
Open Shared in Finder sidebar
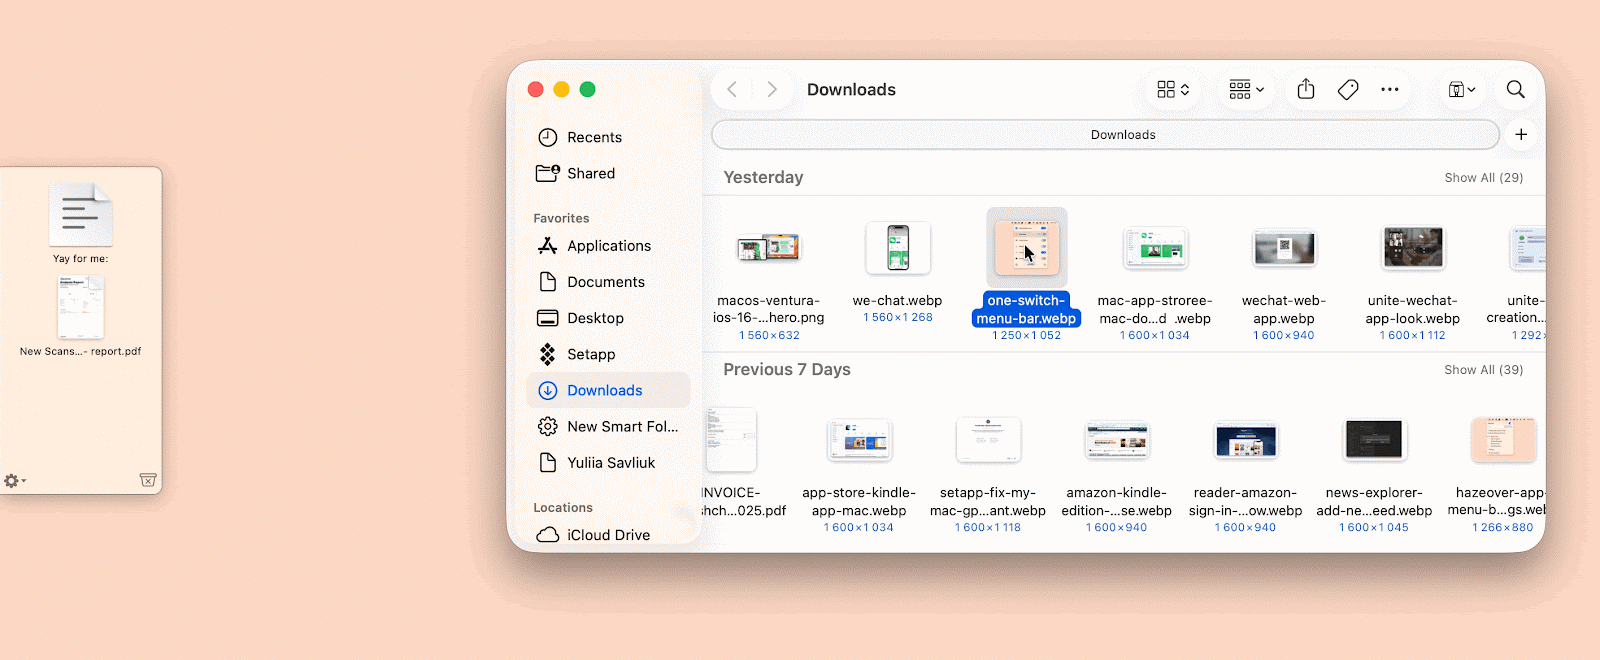click(x=608, y=173)
